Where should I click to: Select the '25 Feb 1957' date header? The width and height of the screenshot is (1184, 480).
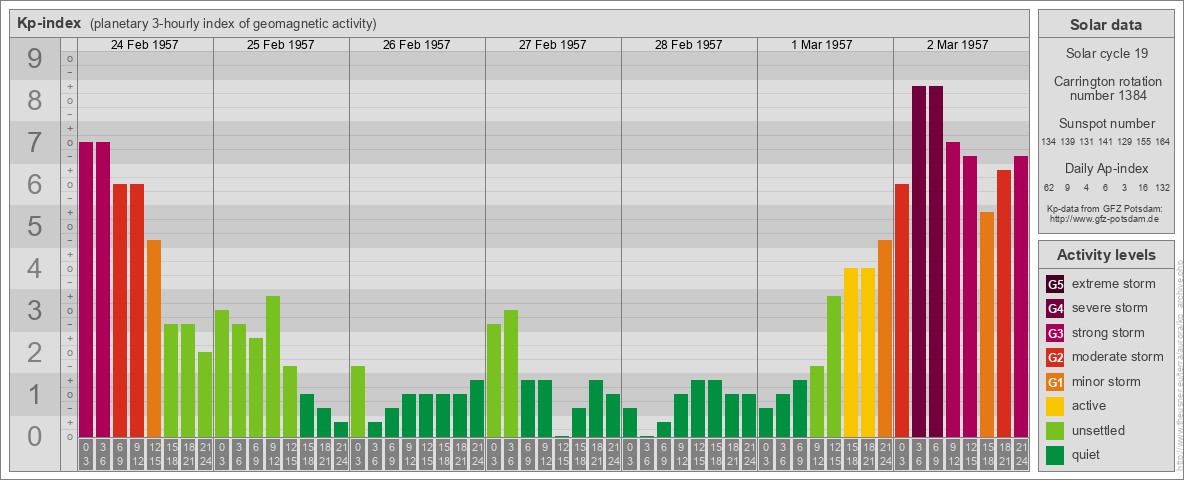tap(281, 45)
